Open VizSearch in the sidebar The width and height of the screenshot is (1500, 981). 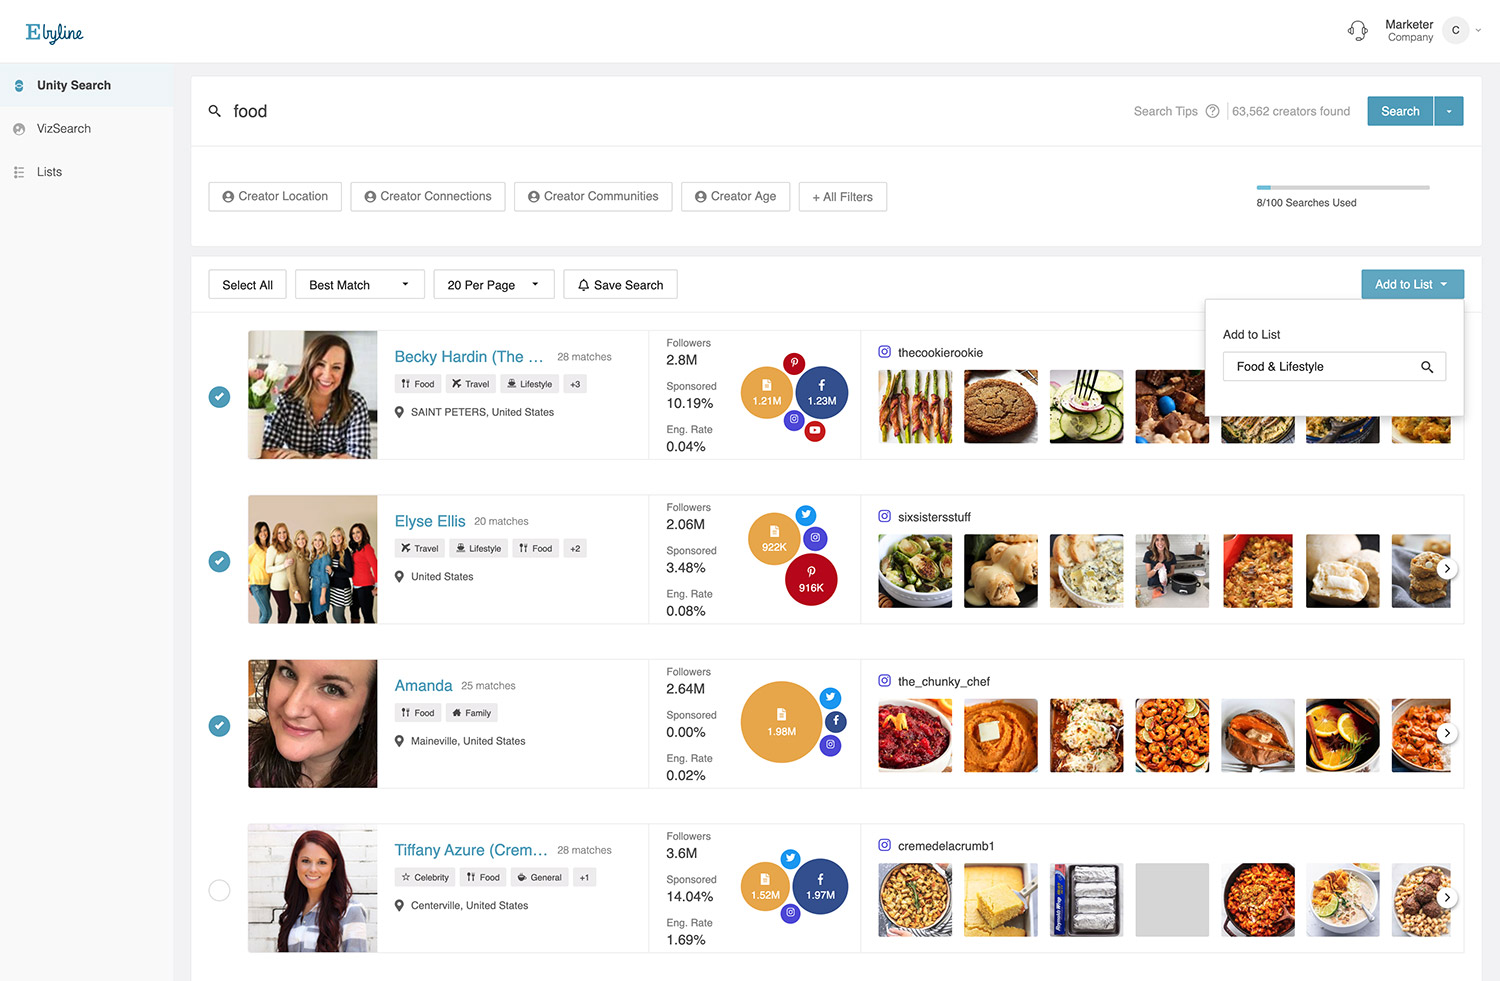pos(63,129)
